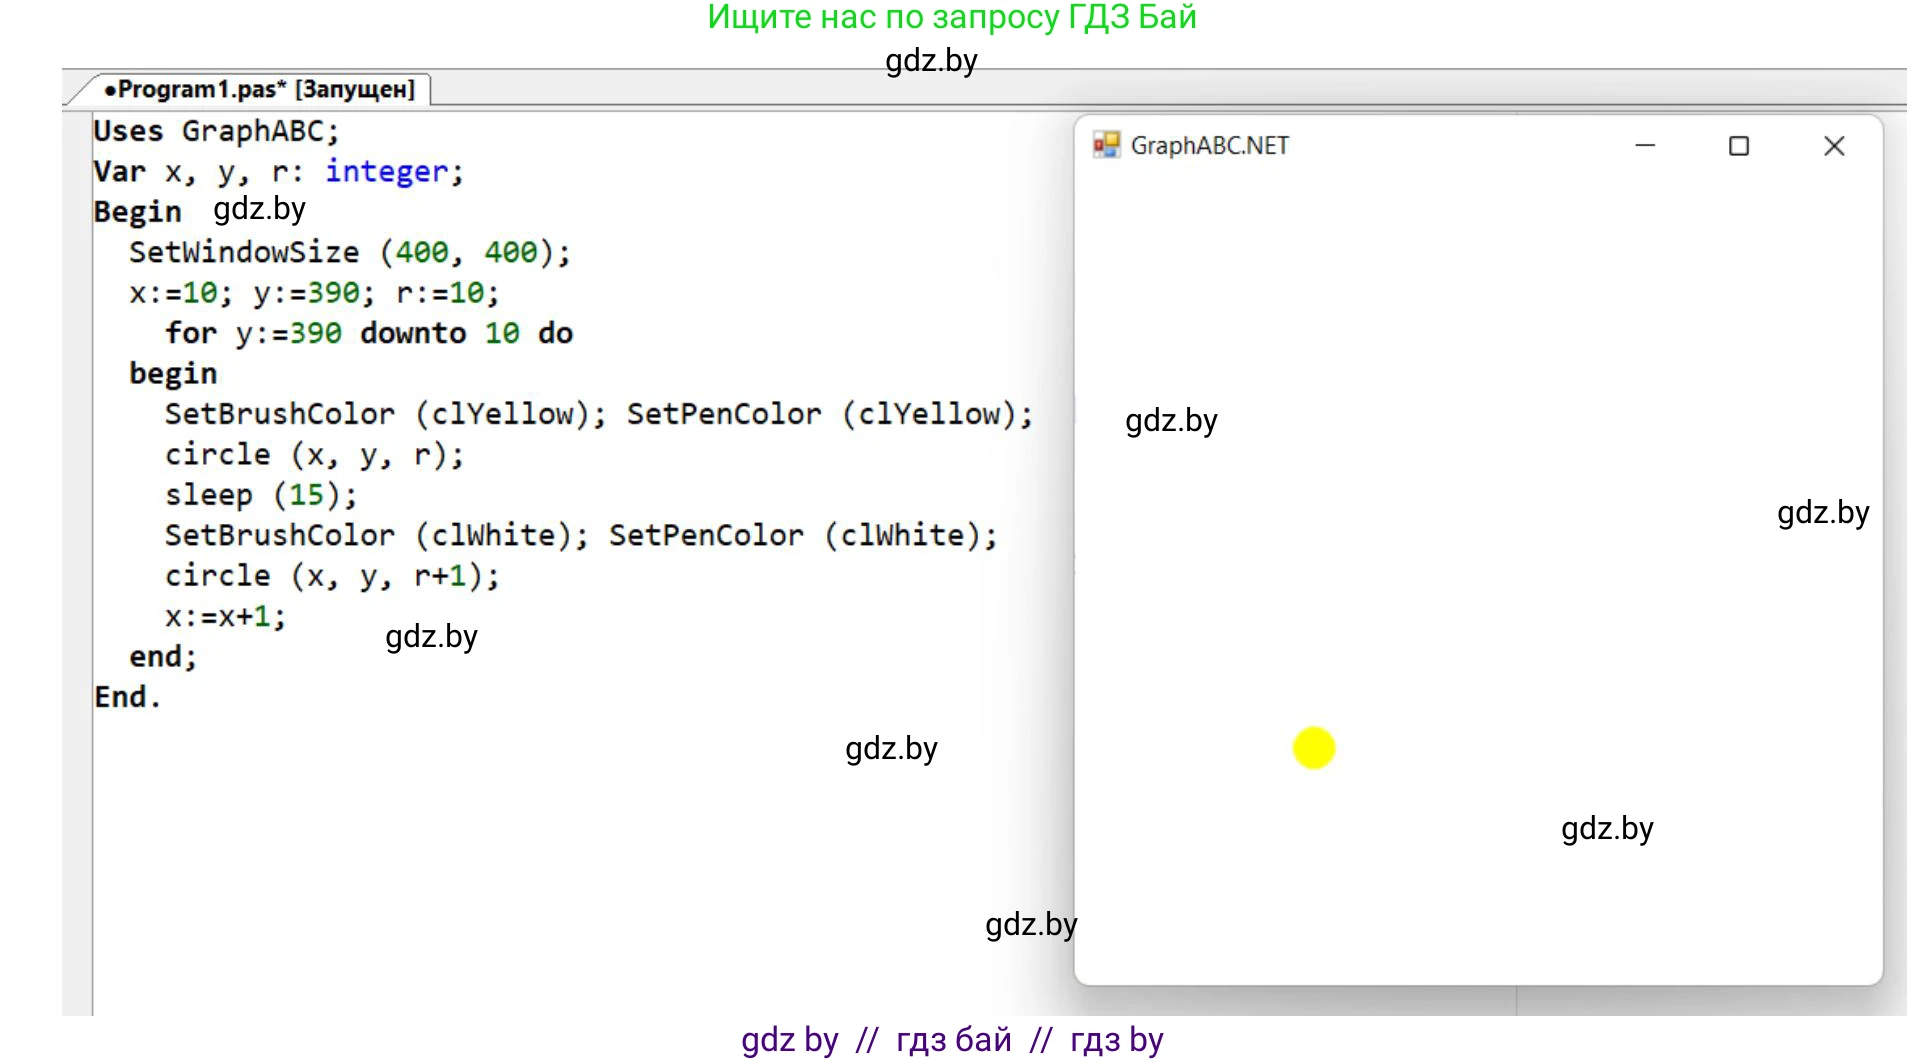Place cursor on 'for y:=390 downto 10 do'
Viewport: 1907px width, 1062px height.
(368, 333)
